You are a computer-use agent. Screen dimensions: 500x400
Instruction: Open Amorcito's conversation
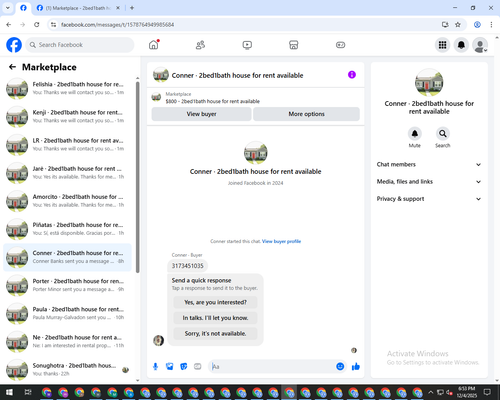click(x=67, y=201)
